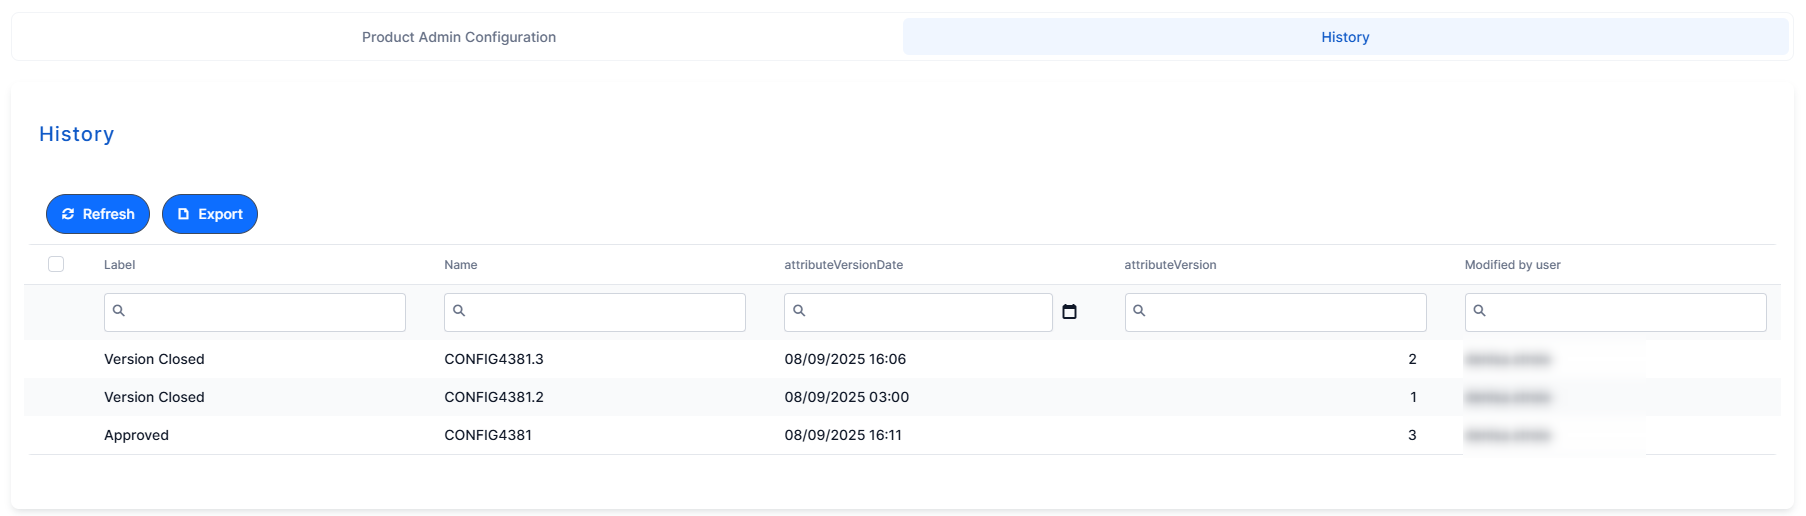The width and height of the screenshot is (1806, 516).
Task: Sort by Modified by user column header
Action: 1512,265
